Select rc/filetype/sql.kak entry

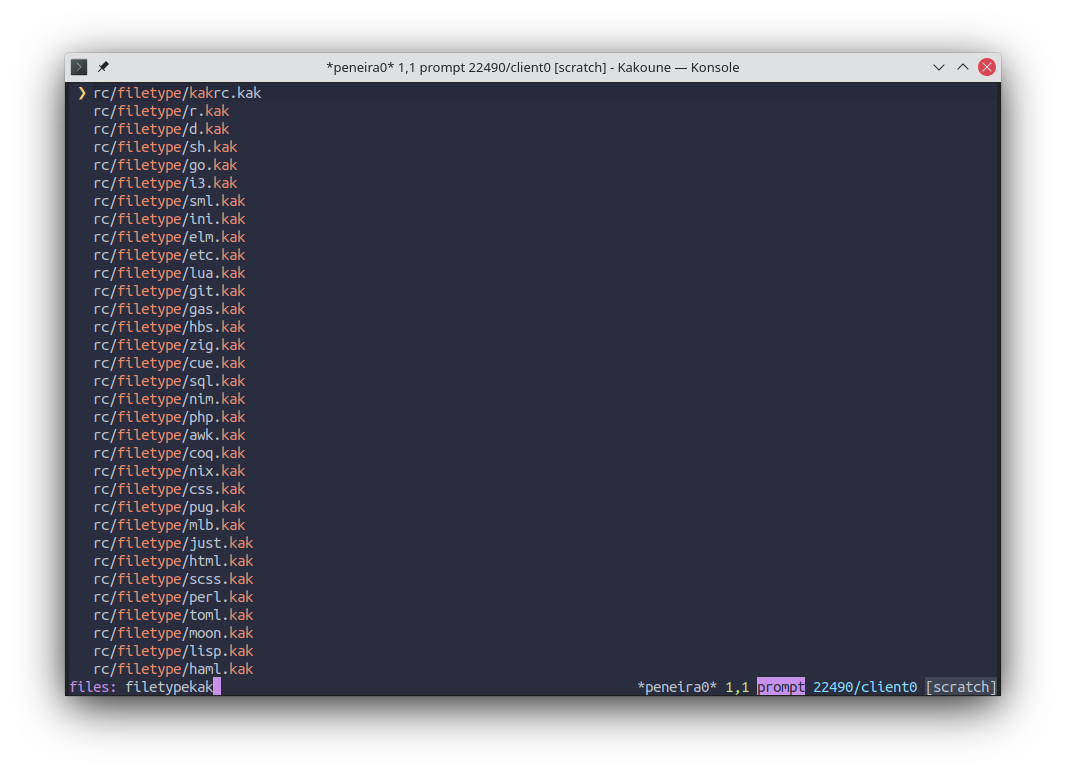pyautogui.click(x=169, y=381)
